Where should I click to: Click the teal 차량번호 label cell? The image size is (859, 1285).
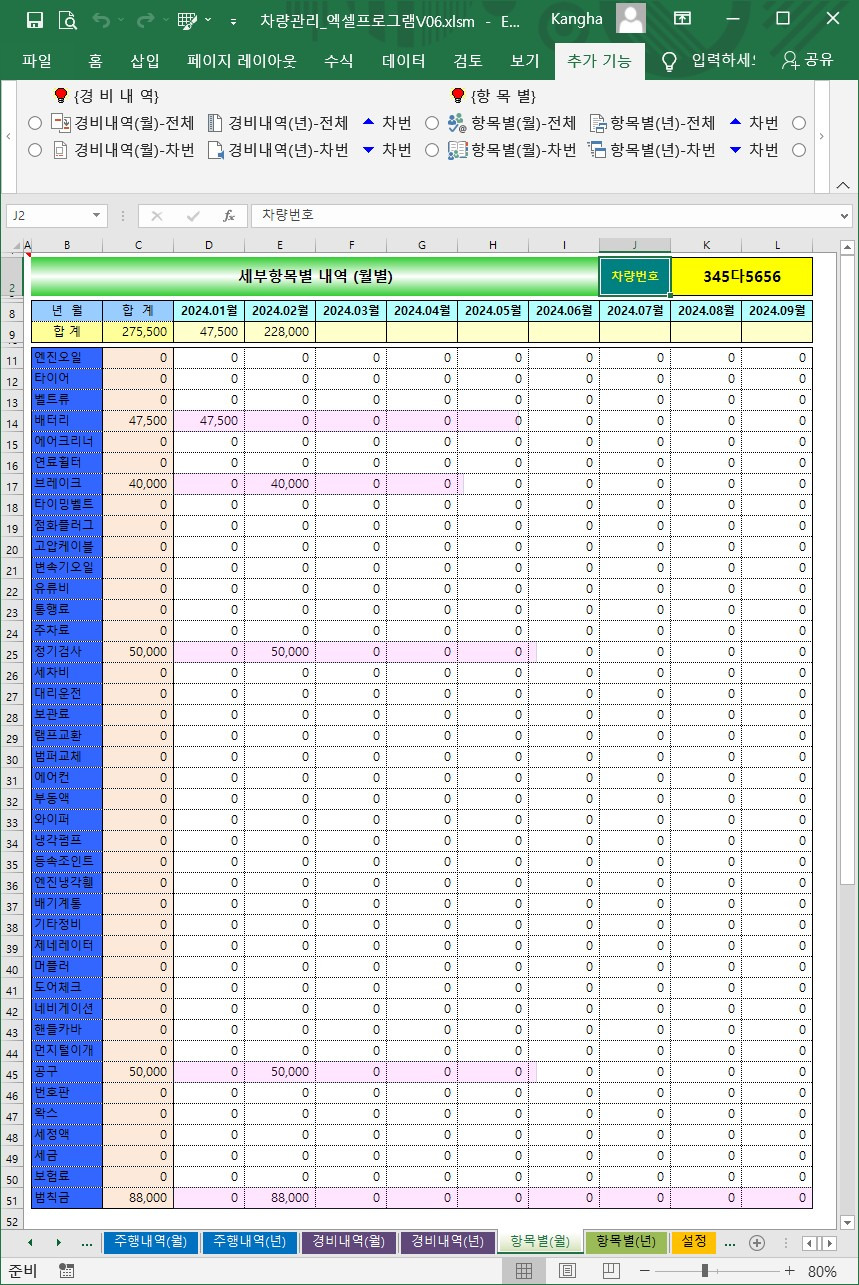click(635, 276)
